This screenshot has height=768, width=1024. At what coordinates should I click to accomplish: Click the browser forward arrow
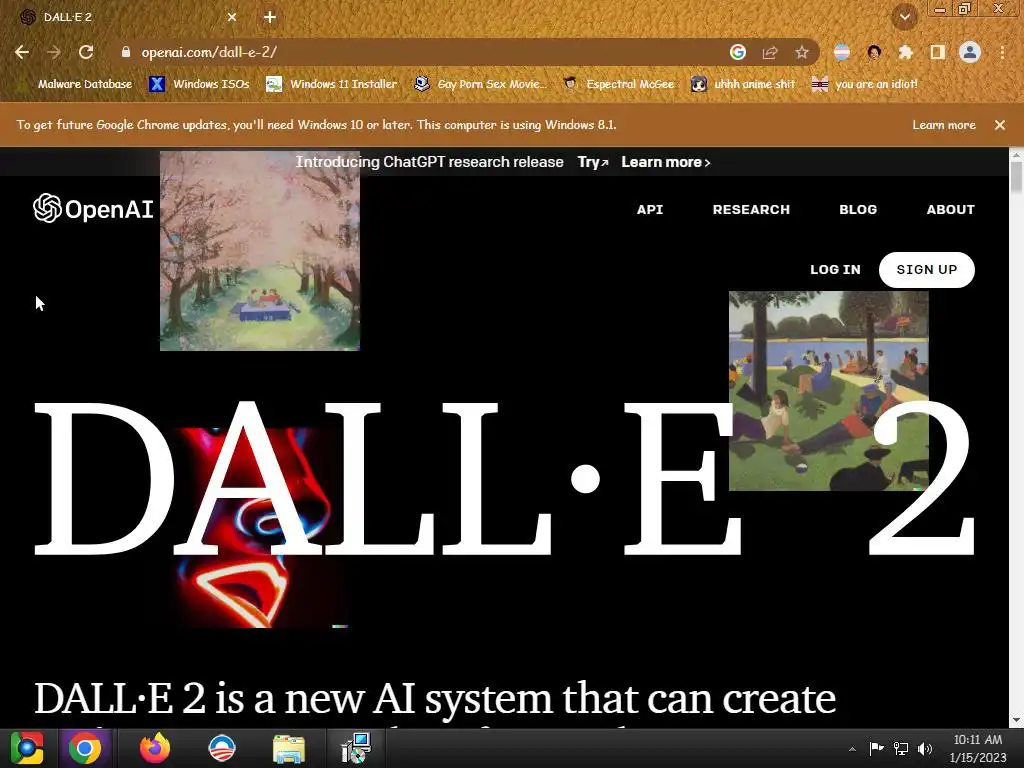[54, 52]
